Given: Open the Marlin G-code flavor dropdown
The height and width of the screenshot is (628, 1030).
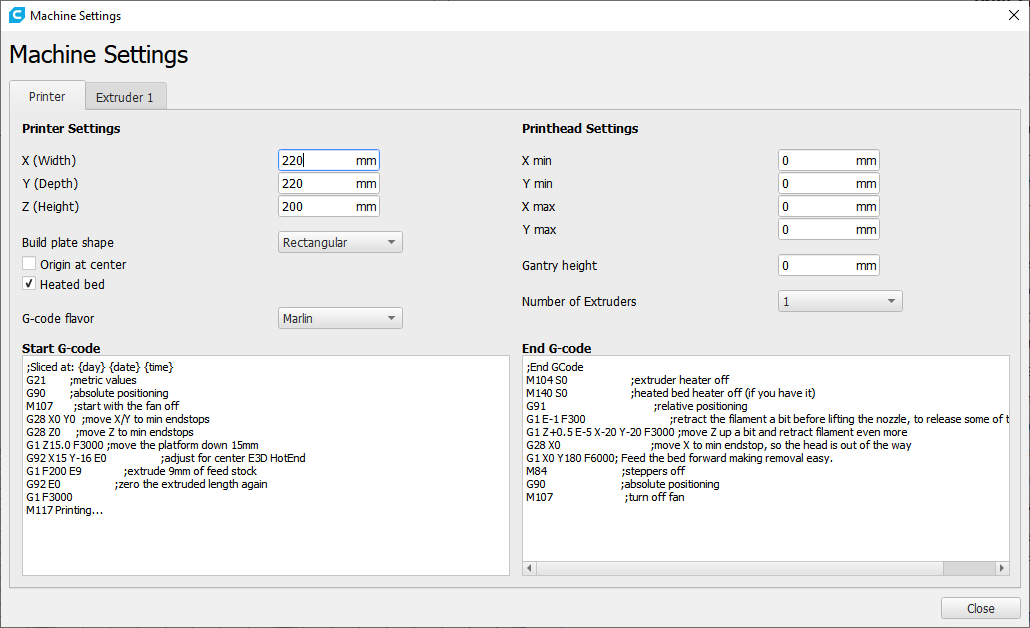Looking at the screenshot, I should [x=340, y=318].
